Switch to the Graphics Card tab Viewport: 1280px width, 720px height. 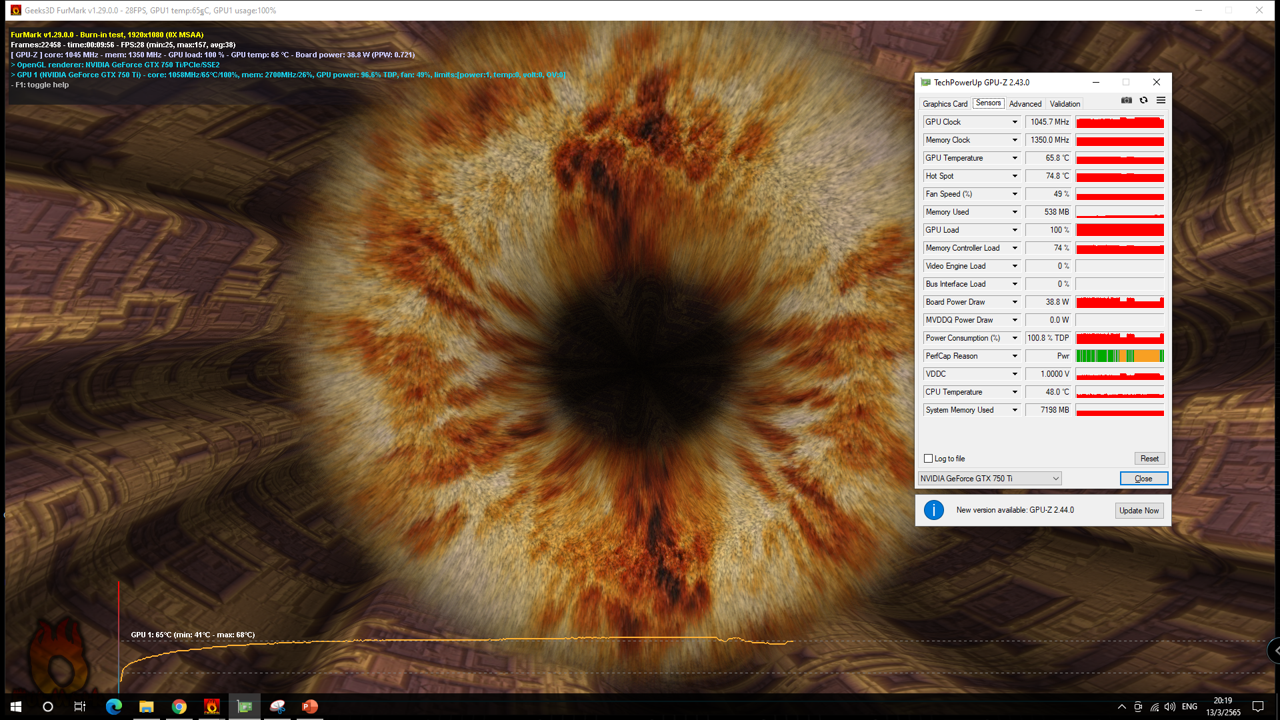[x=945, y=104]
